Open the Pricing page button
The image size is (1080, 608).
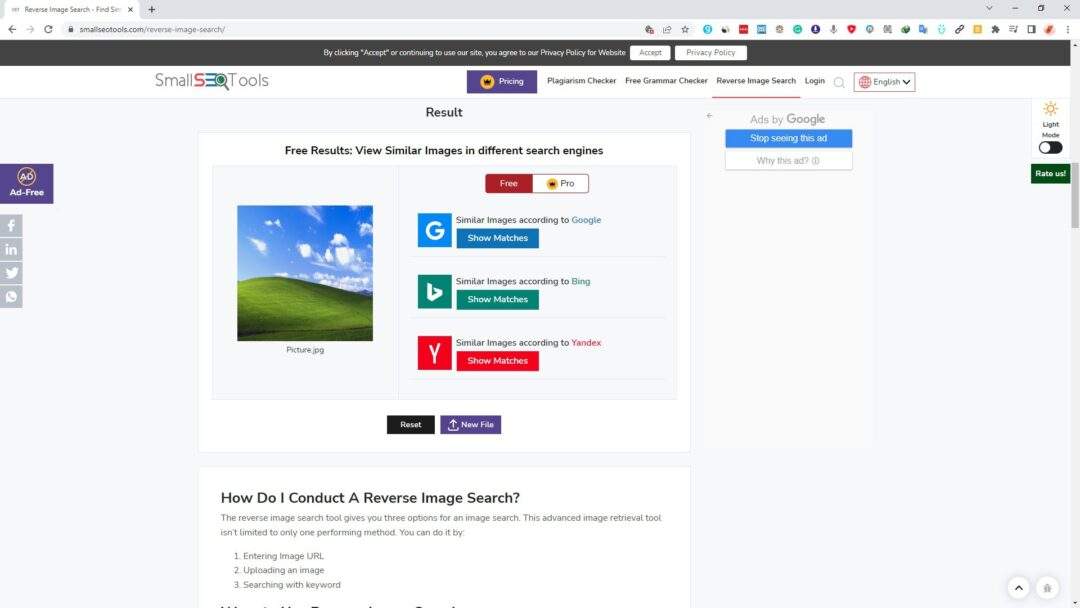[x=501, y=81]
